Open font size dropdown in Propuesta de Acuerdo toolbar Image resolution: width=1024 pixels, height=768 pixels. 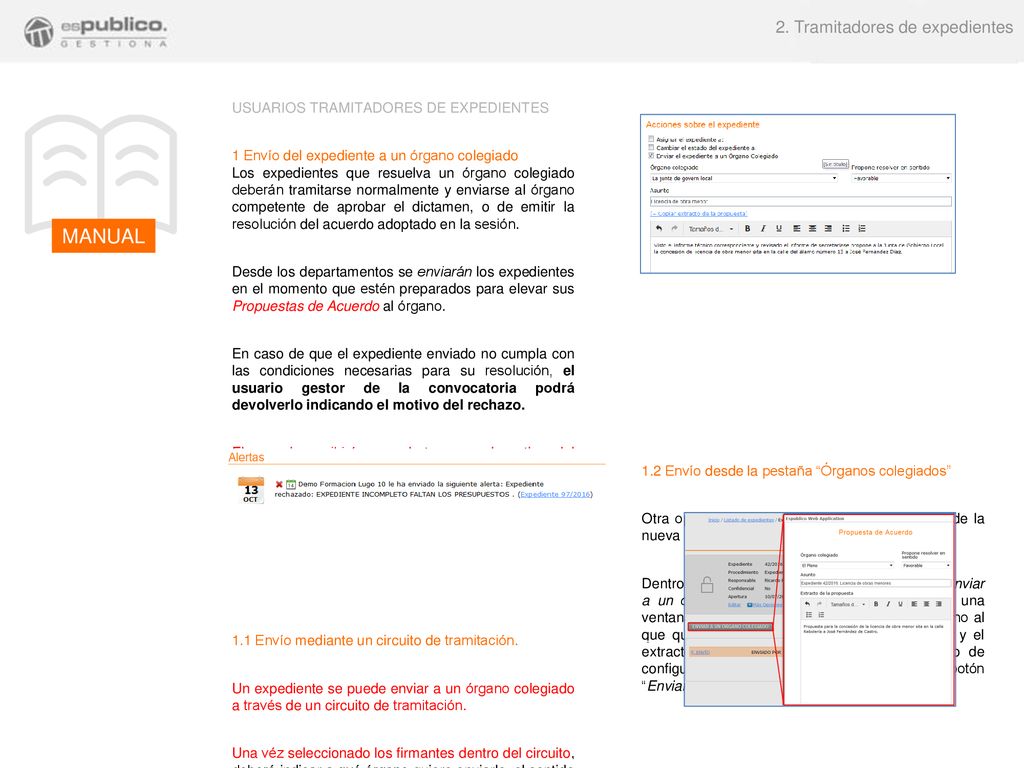click(x=848, y=604)
